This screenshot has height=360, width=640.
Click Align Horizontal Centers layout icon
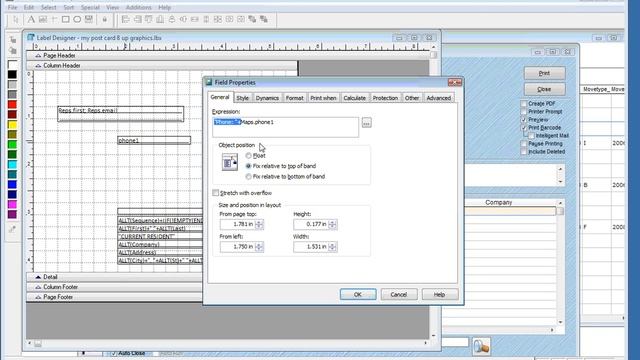(183, 19)
